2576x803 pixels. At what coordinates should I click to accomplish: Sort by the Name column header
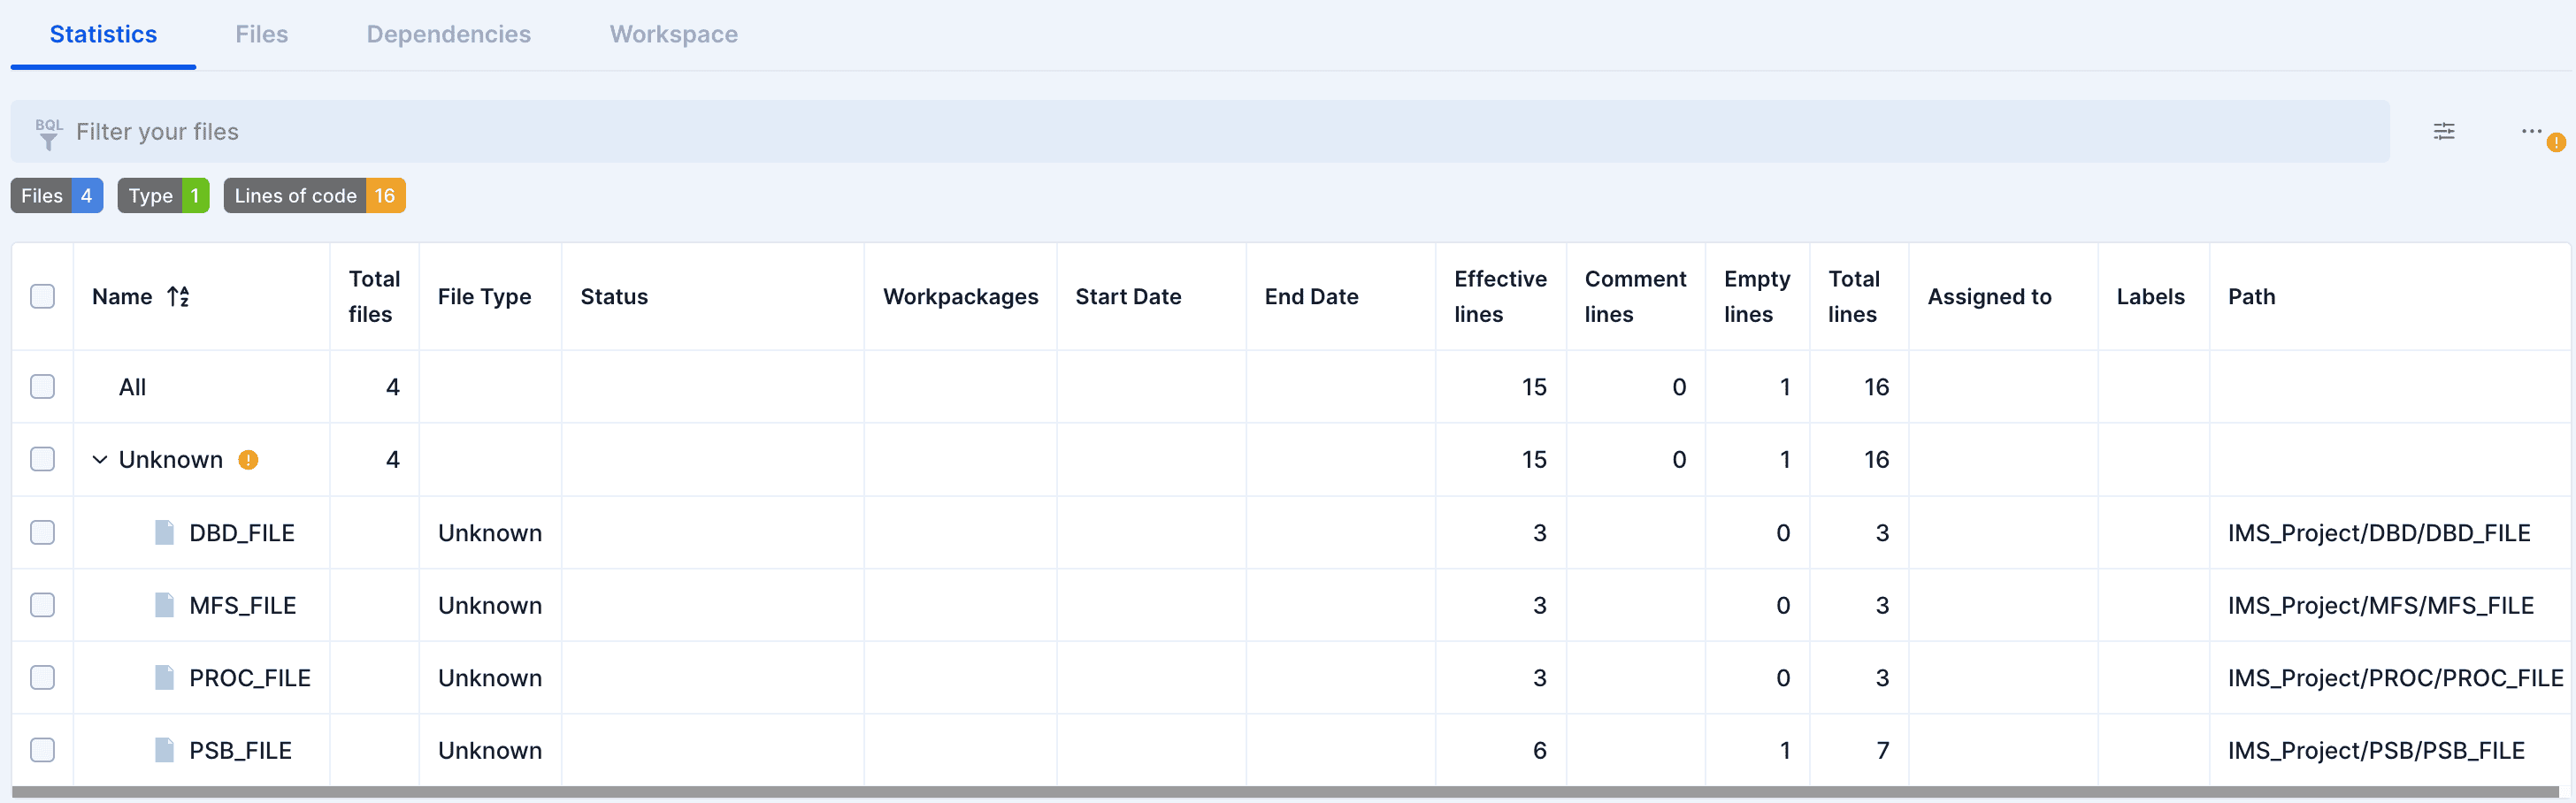click(x=122, y=297)
